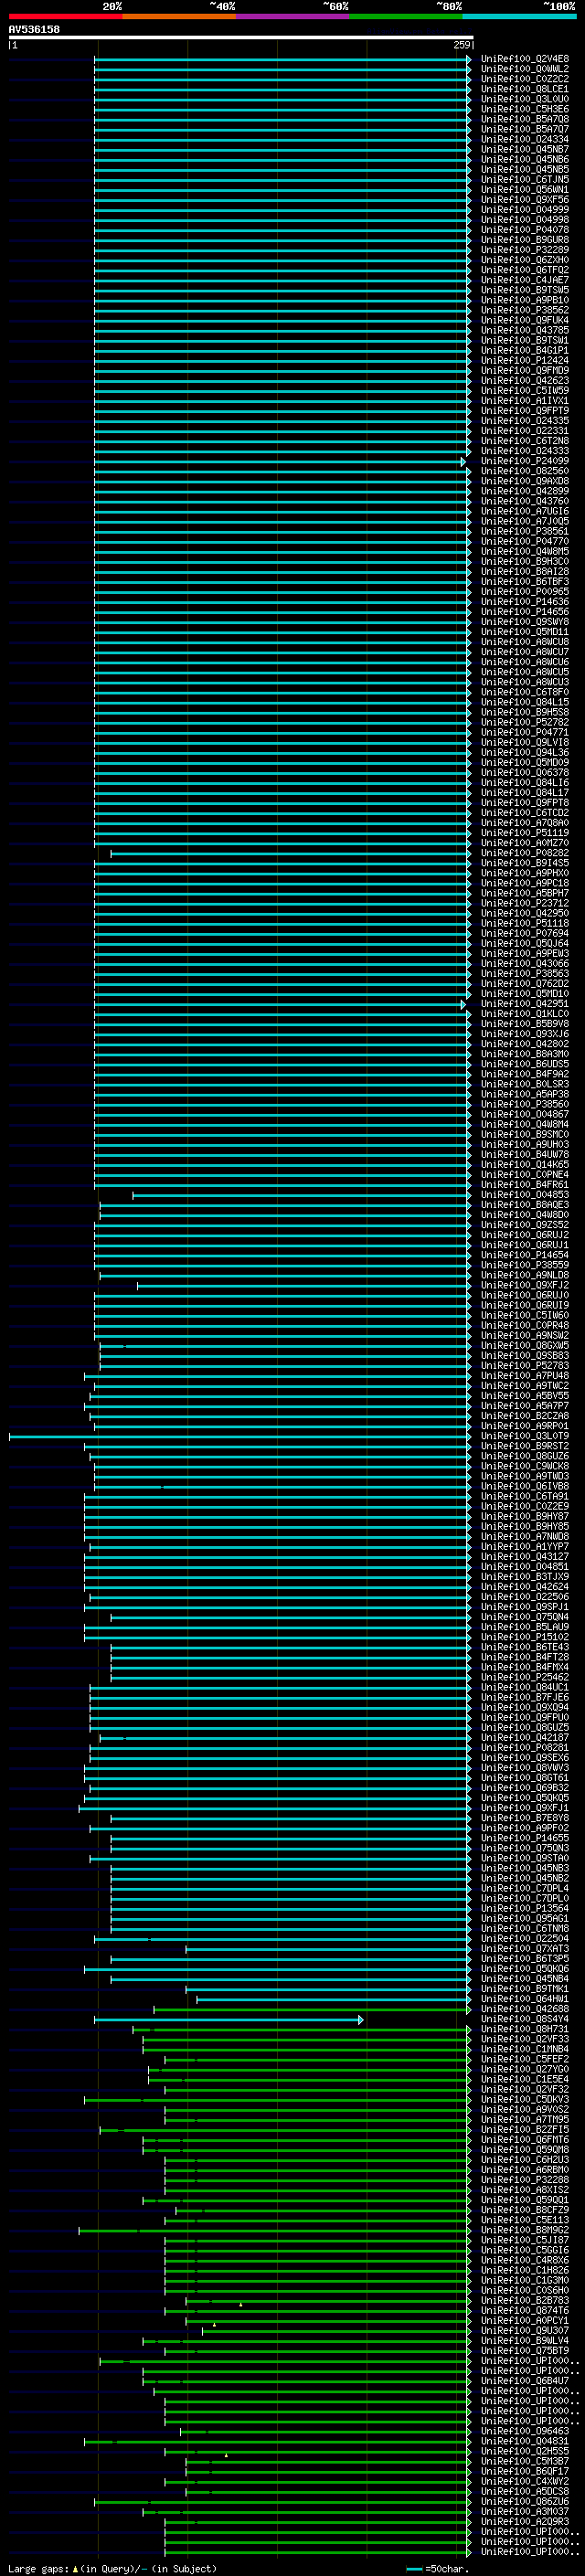
Task: Open hit UniRef100_Q42623
Action: click(525, 381)
